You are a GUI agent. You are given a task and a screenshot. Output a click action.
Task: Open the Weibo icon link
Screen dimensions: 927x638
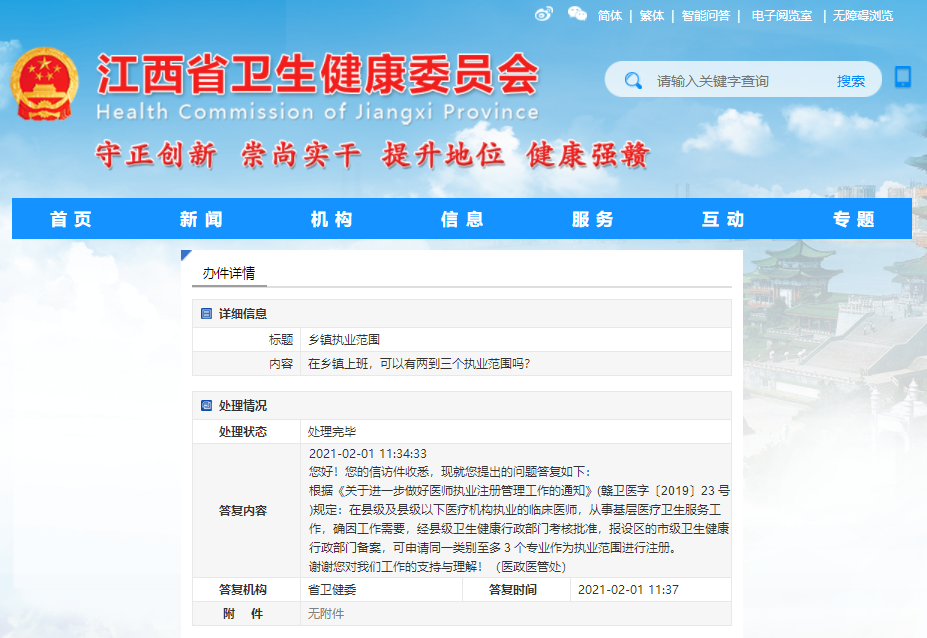click(543, 14)
